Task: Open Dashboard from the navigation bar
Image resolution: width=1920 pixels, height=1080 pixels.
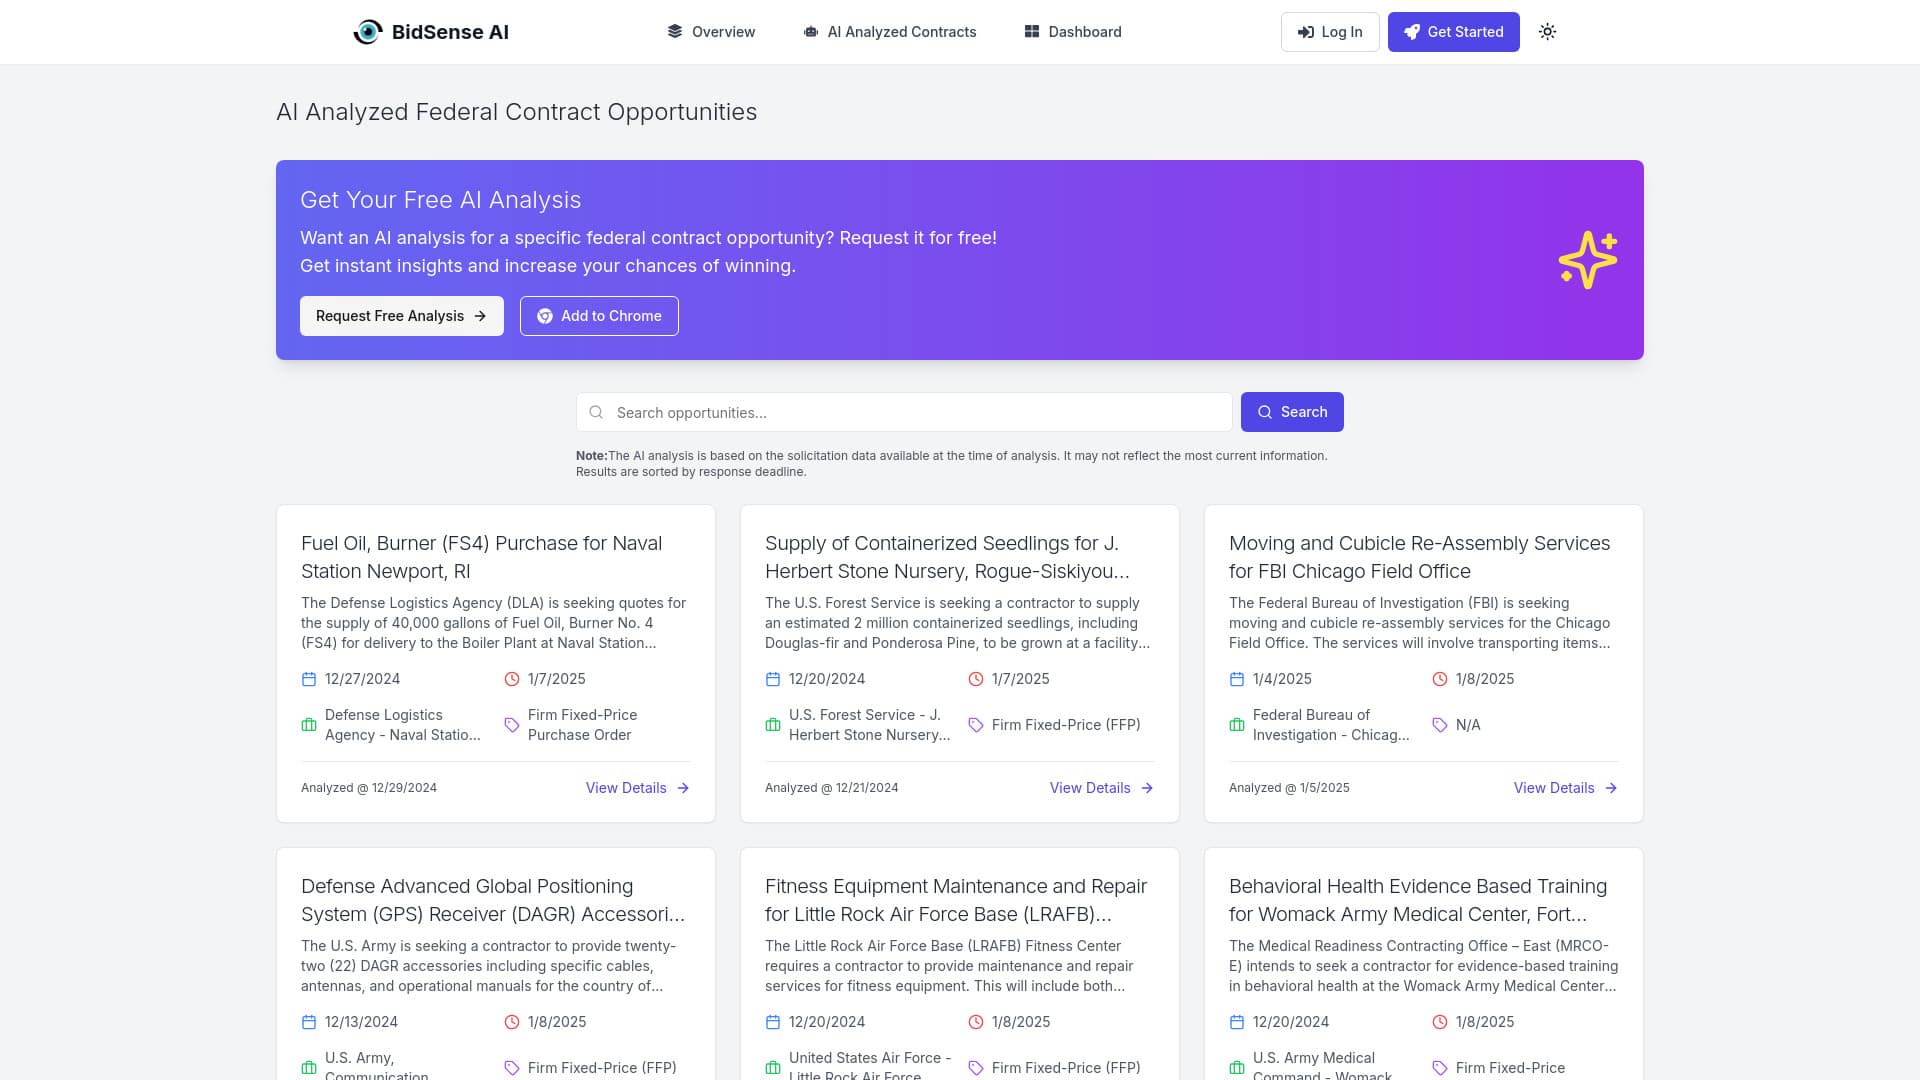Action: 1072,31
